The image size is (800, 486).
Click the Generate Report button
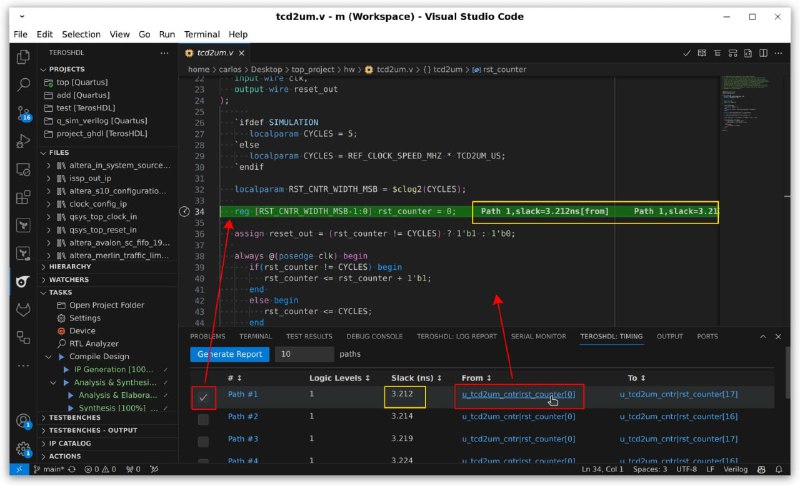tap(230, 354)
